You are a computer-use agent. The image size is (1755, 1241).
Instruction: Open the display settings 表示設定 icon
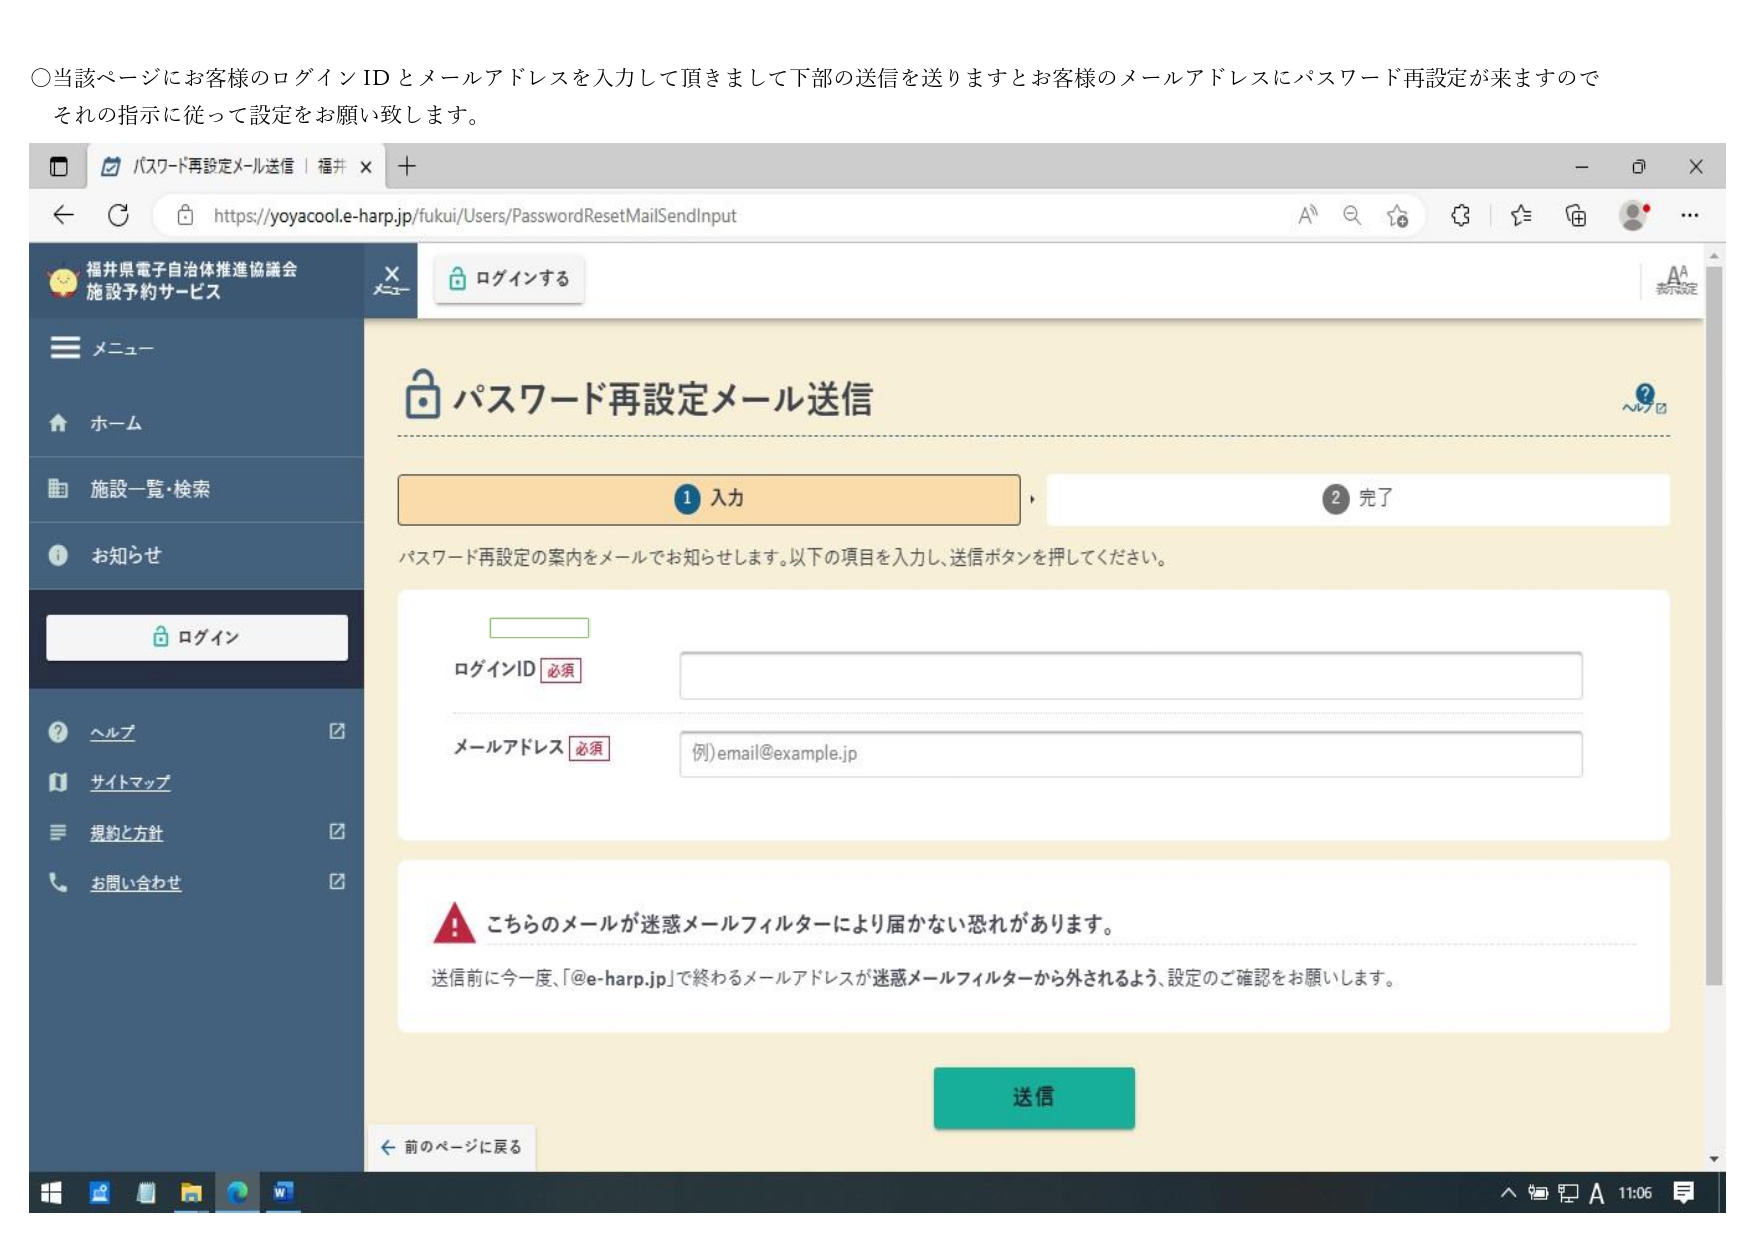coord(1677,280)
